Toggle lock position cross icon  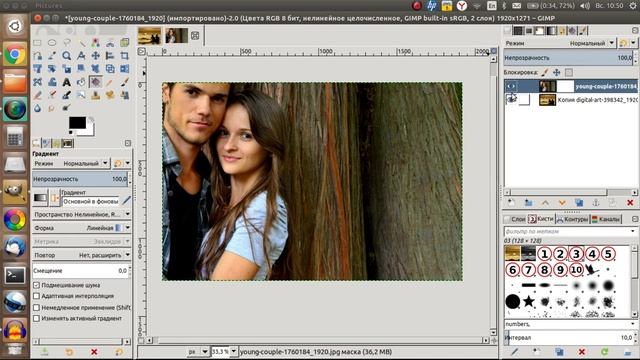coord(556,72)
